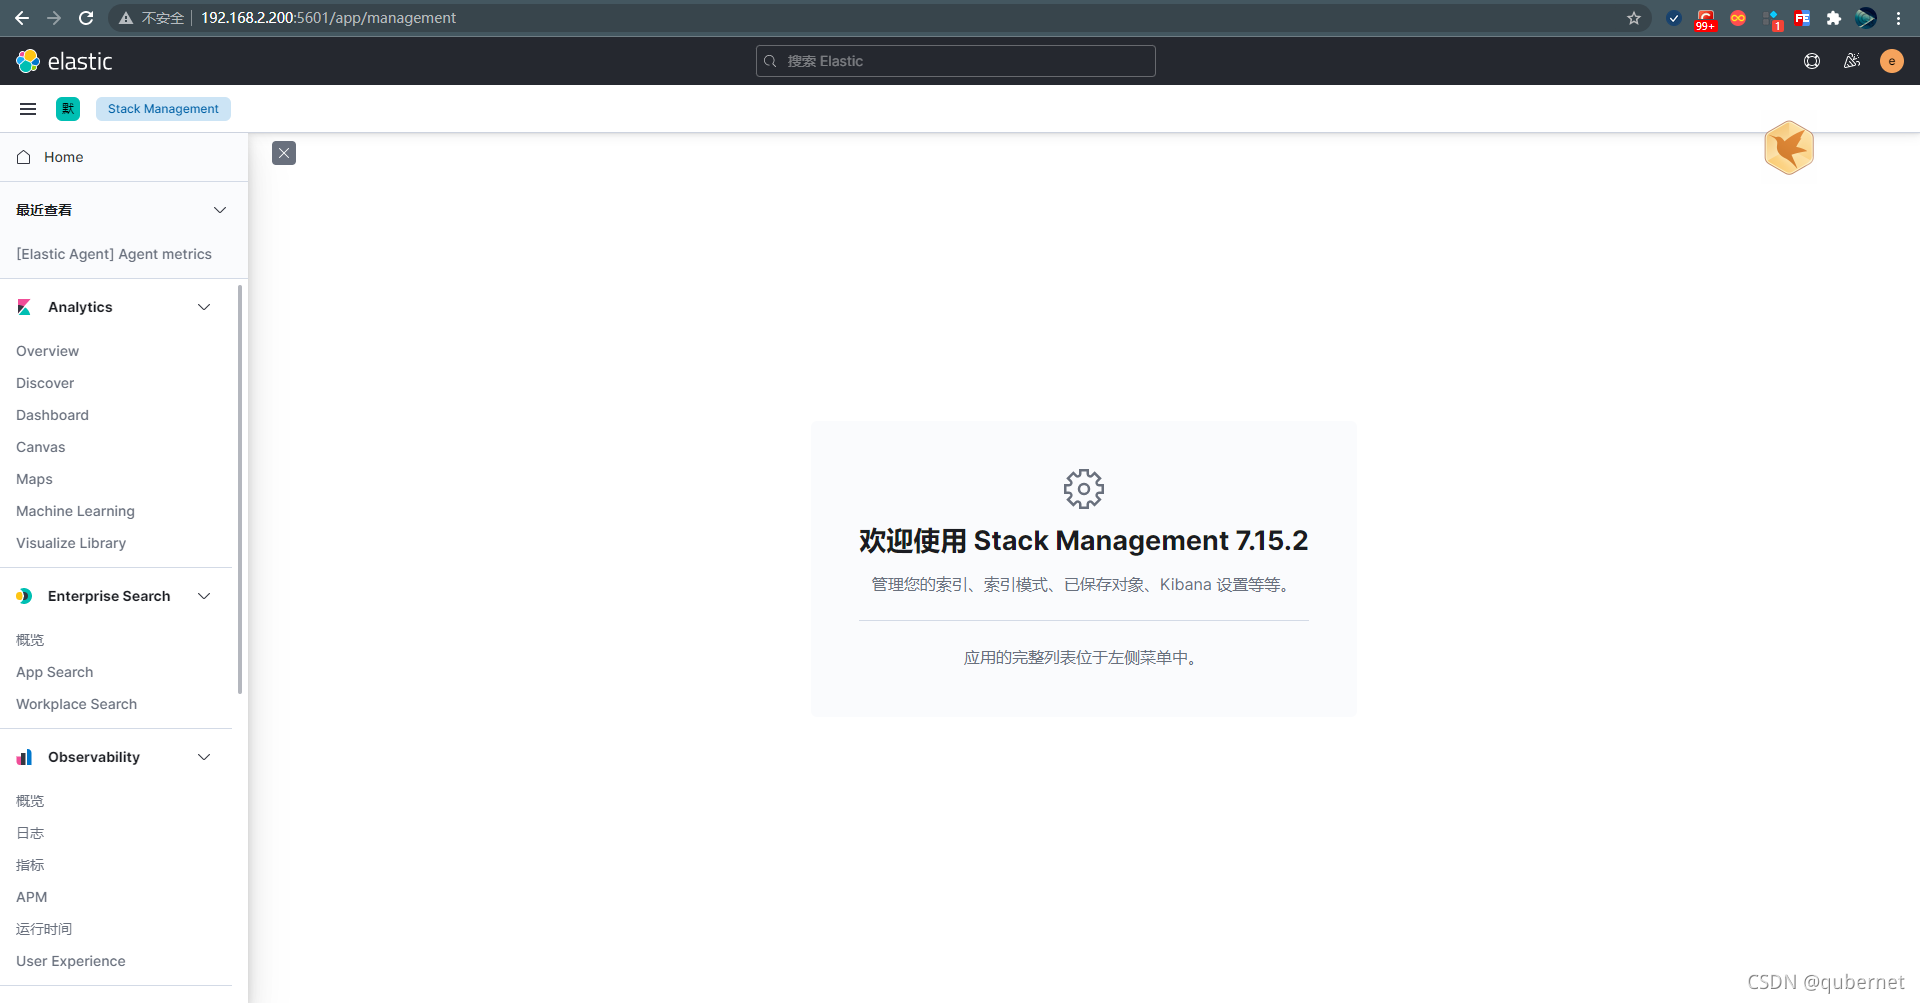Click the gear icon in welcome card
Screen dimensions: 1920x1003
(1084, 489)
